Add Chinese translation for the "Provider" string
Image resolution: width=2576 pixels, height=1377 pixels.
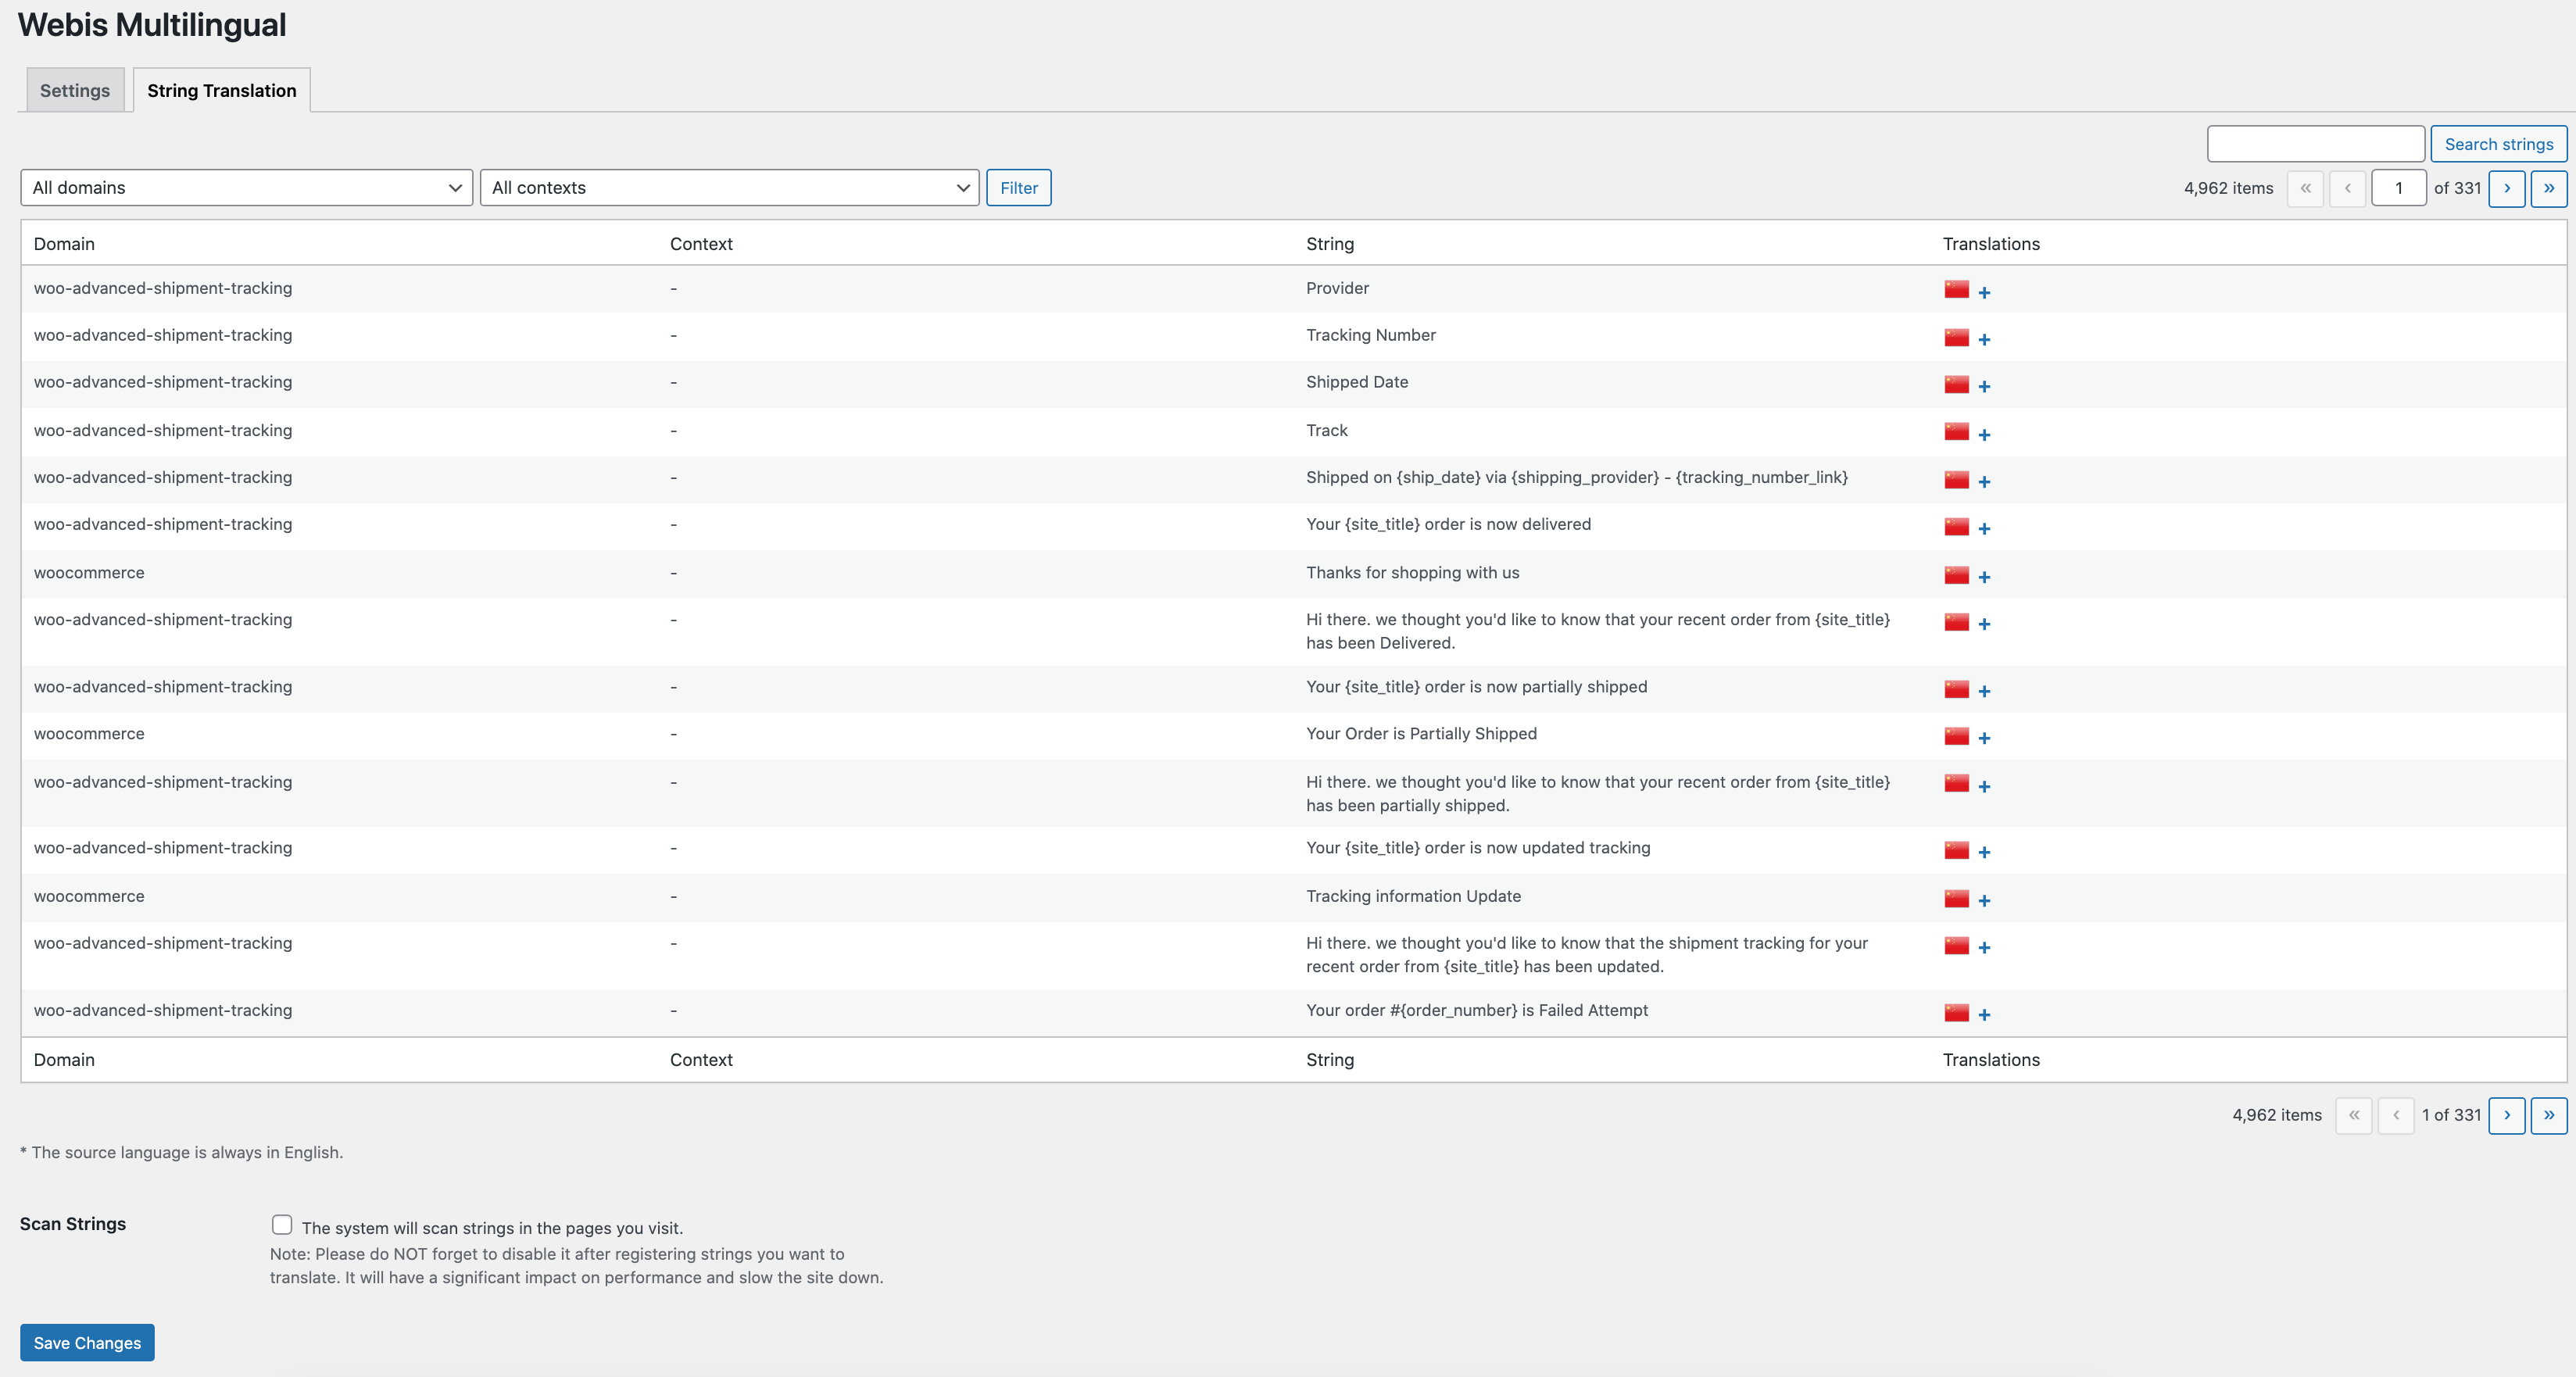point(1984,292)
